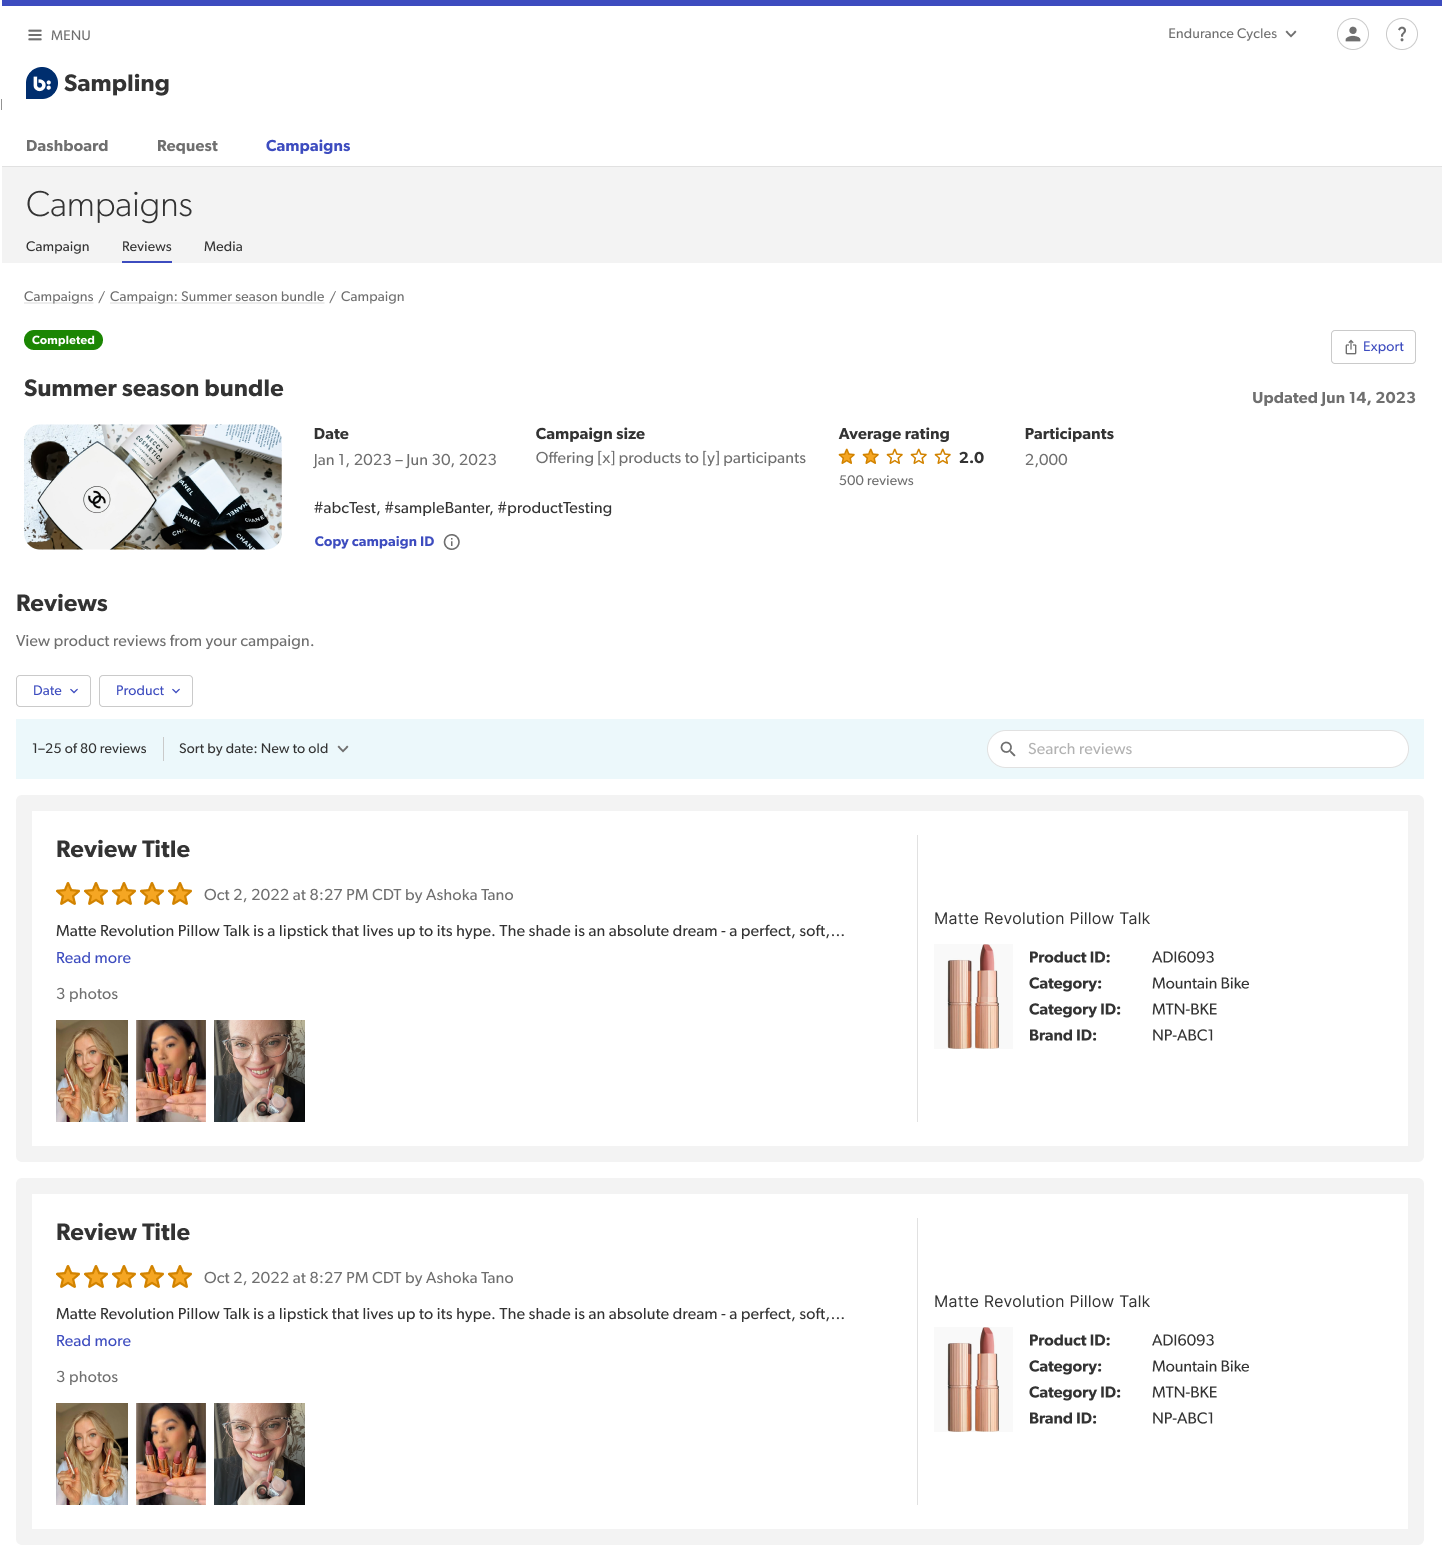
Task: Open Sort by date: New to old dropdown
Action: pos(264,749)
